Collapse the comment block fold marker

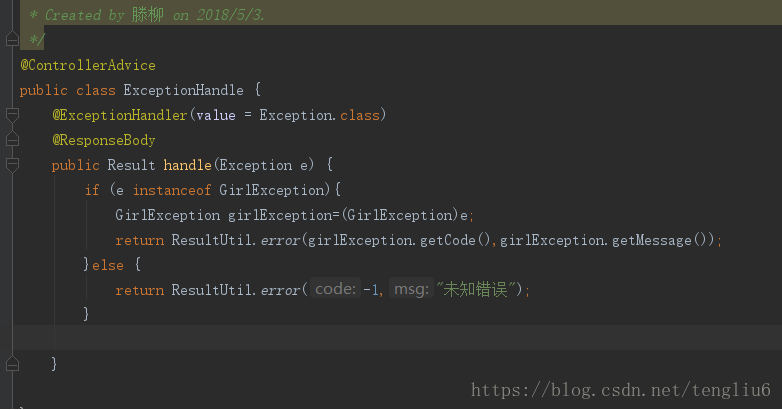[x=12, y=39]
